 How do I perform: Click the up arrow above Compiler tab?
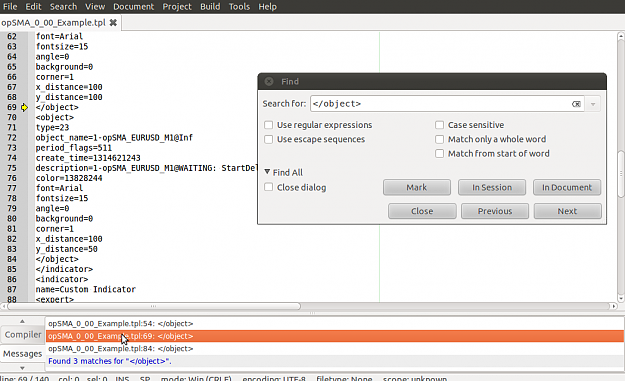[22, 321]
